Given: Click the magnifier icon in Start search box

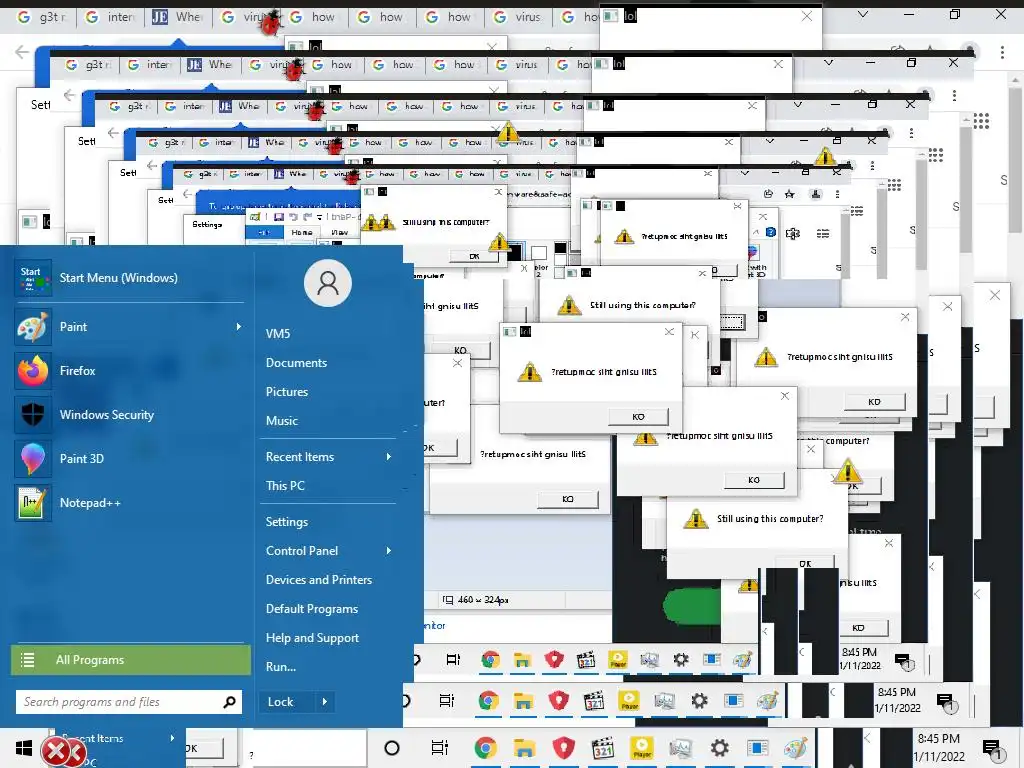Looking at the screenshot, I should (x=229, y=702).
